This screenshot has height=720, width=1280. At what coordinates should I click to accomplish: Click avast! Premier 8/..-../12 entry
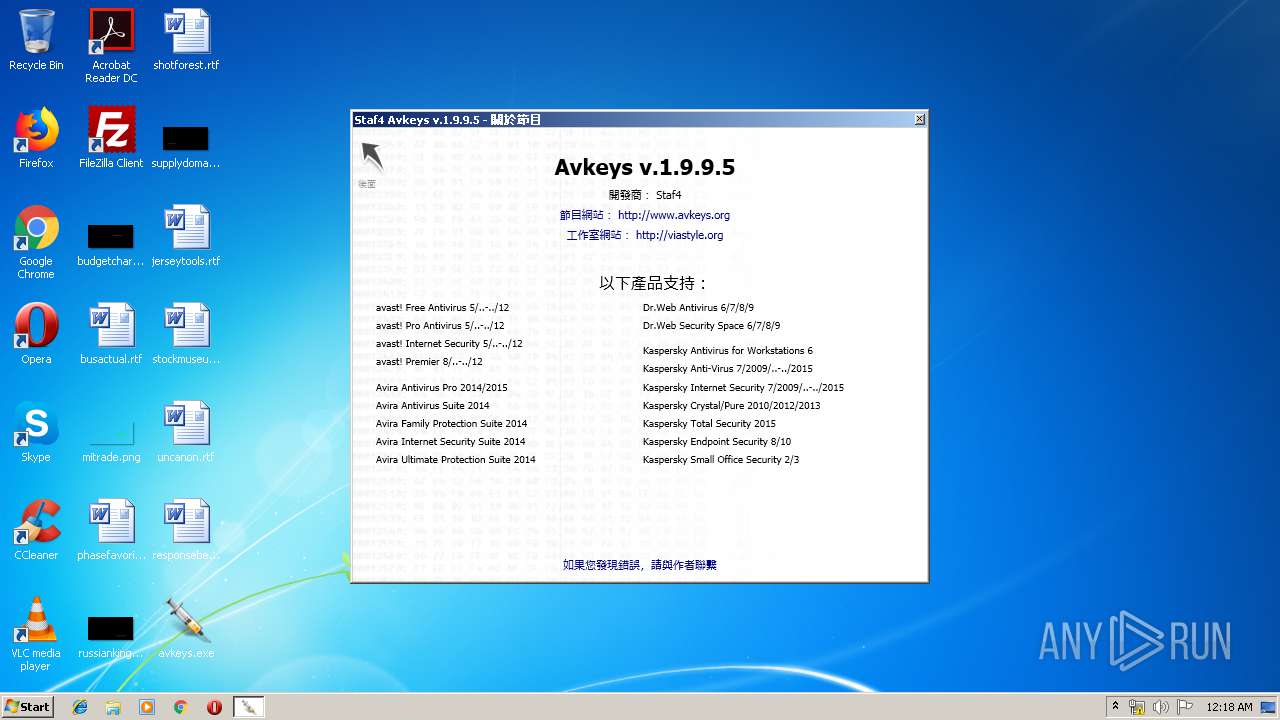[x=429, y=362]
